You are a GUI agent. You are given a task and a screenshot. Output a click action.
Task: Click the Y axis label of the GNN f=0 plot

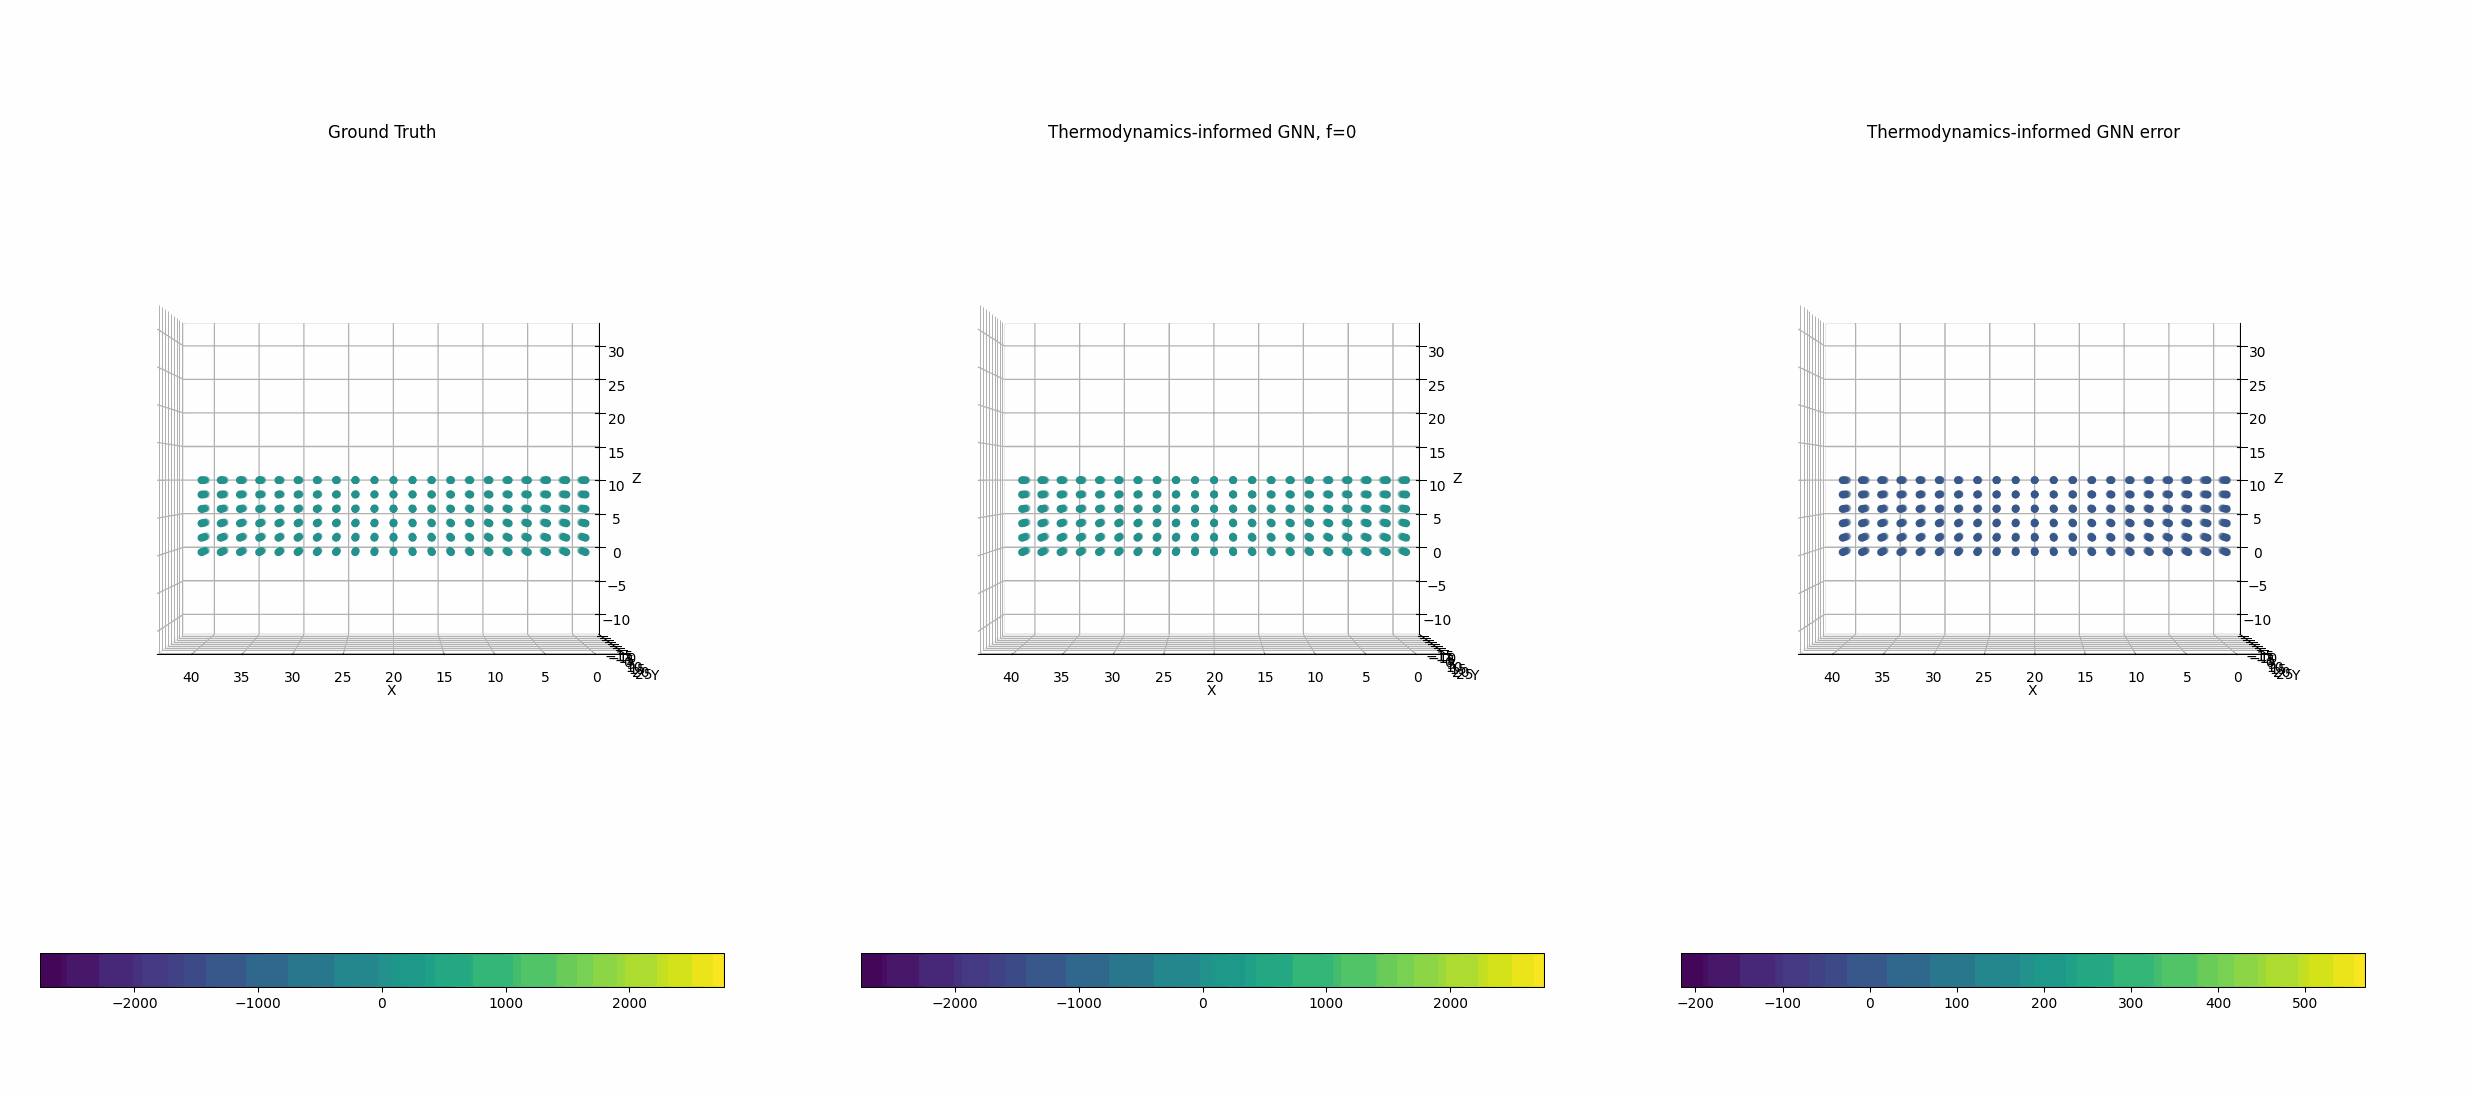tap(1474, 676)
